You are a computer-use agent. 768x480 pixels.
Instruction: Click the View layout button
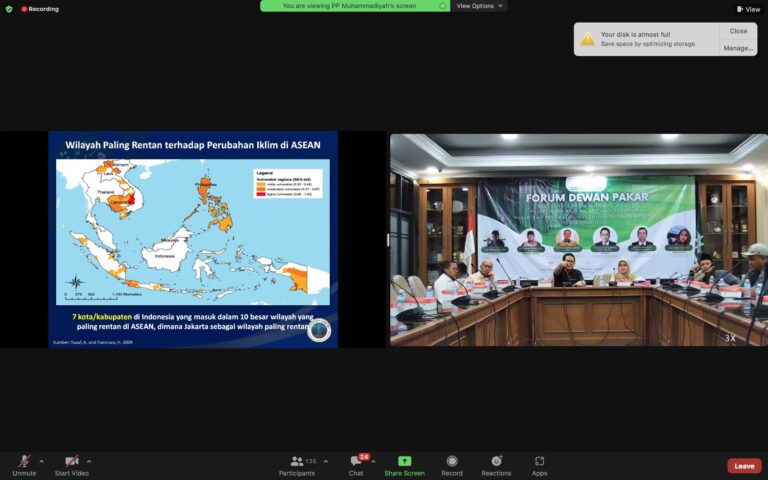pos(748,9)
